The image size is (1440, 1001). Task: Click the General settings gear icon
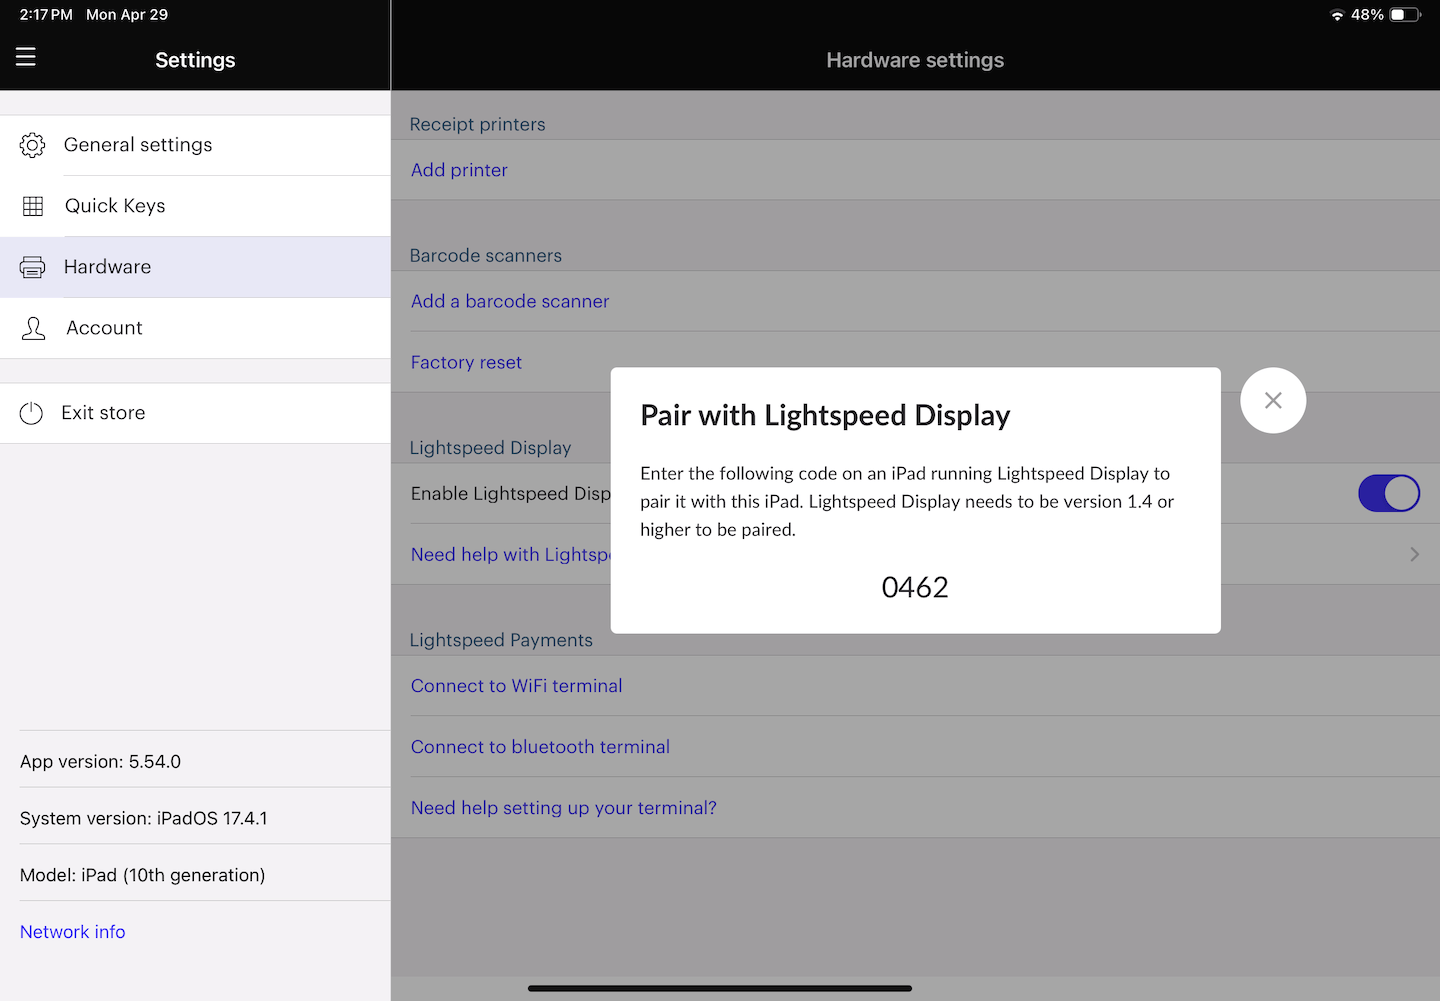[x=32, y=144]
